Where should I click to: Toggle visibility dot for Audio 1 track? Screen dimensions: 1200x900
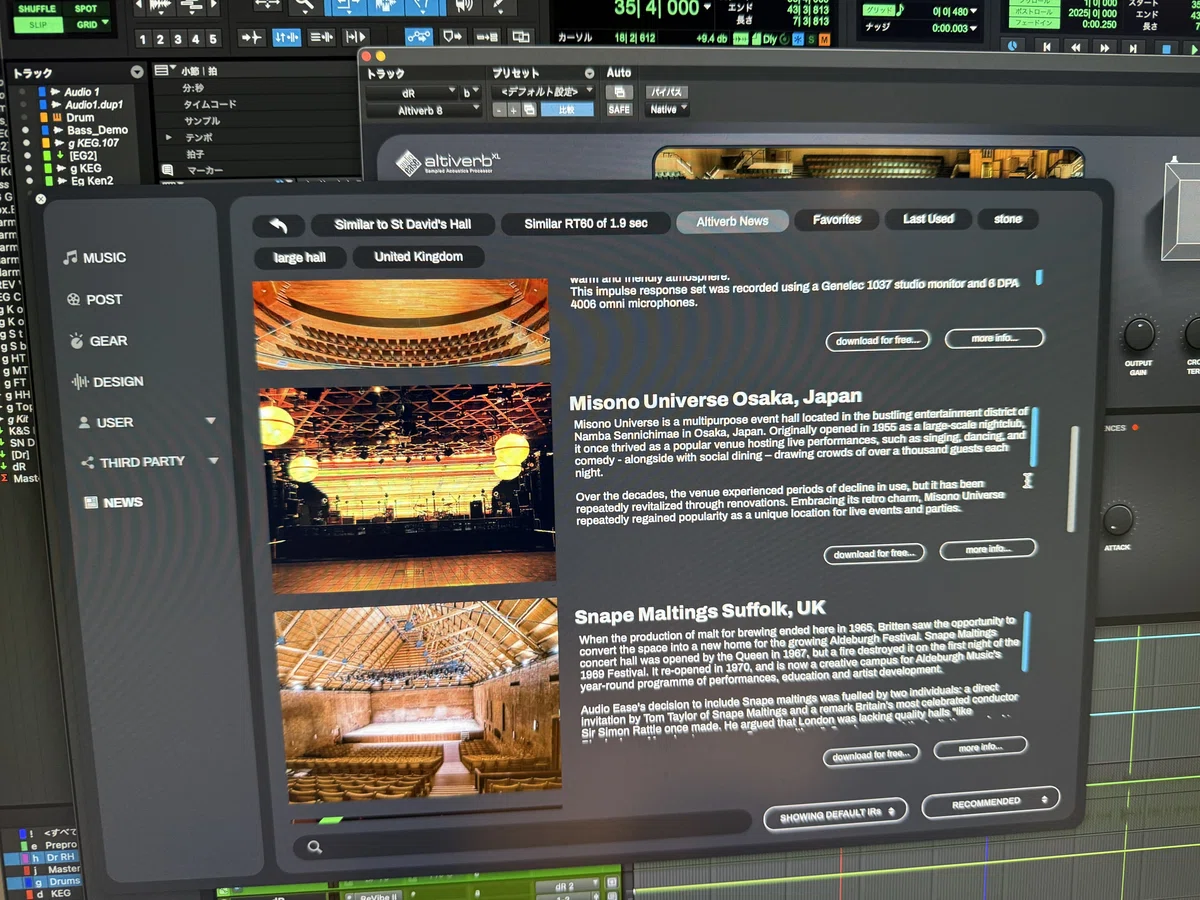tap(22, 92)
